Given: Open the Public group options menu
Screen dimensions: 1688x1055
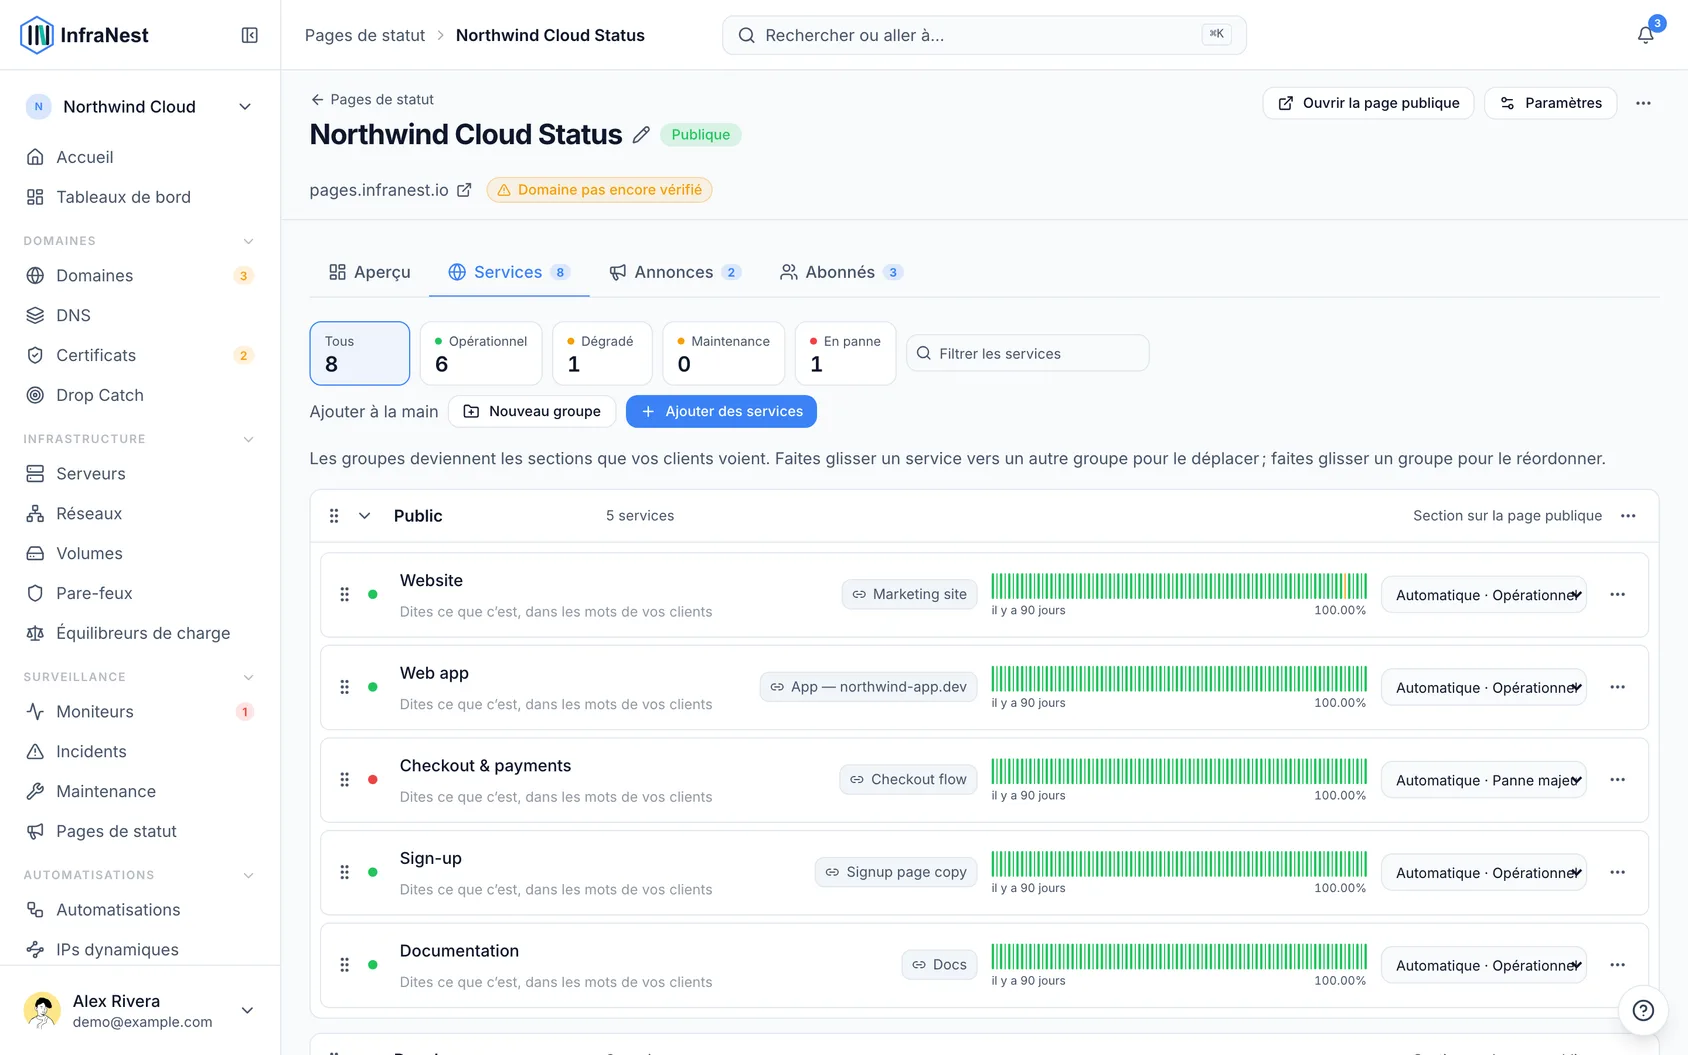Looking at the screenshot, I should [1628, 516].
